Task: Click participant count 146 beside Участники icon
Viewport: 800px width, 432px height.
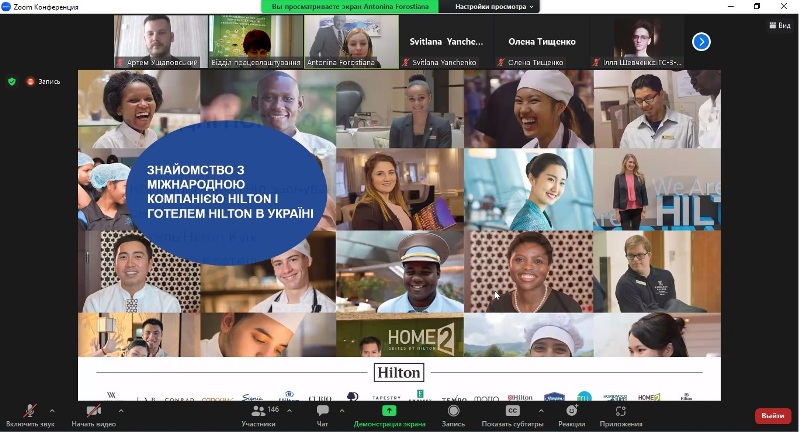Action: (273, 410)
